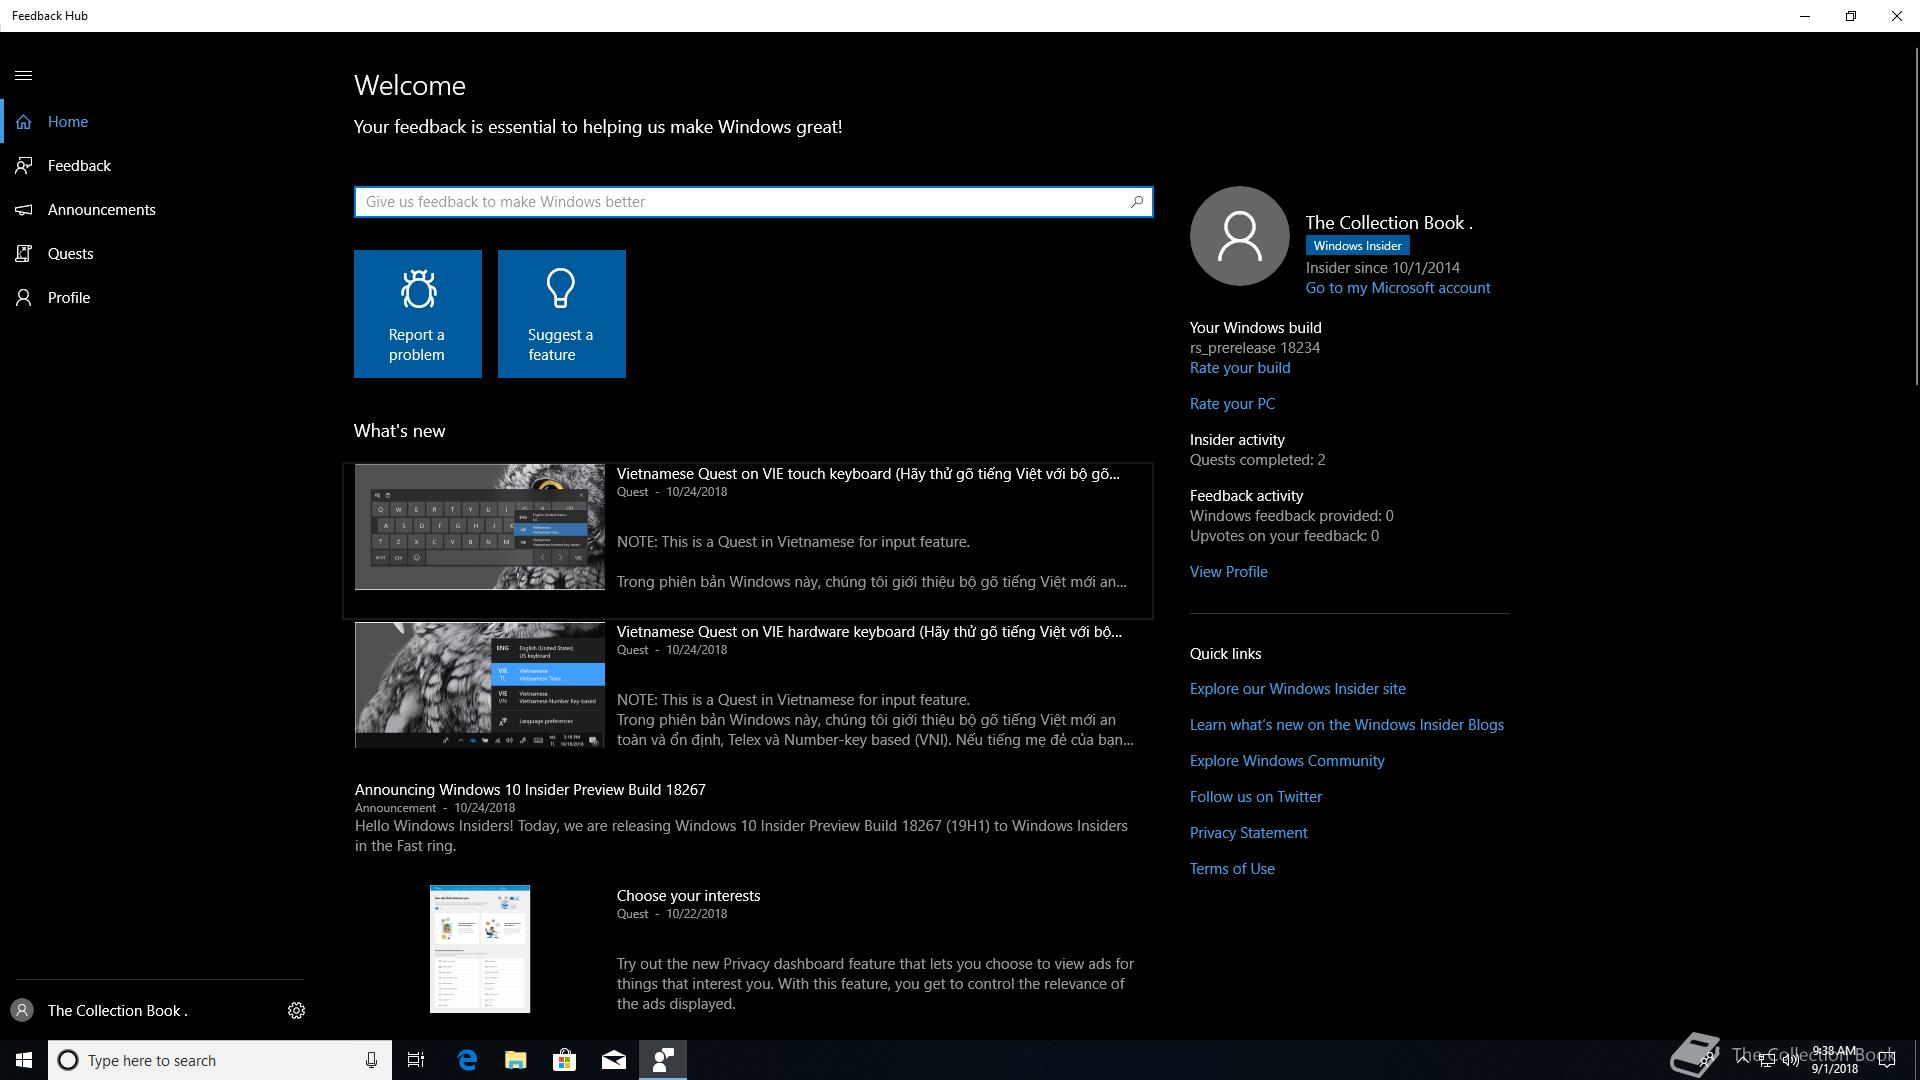
Task: Click Follow us on Twitter
Action: 1256,797
